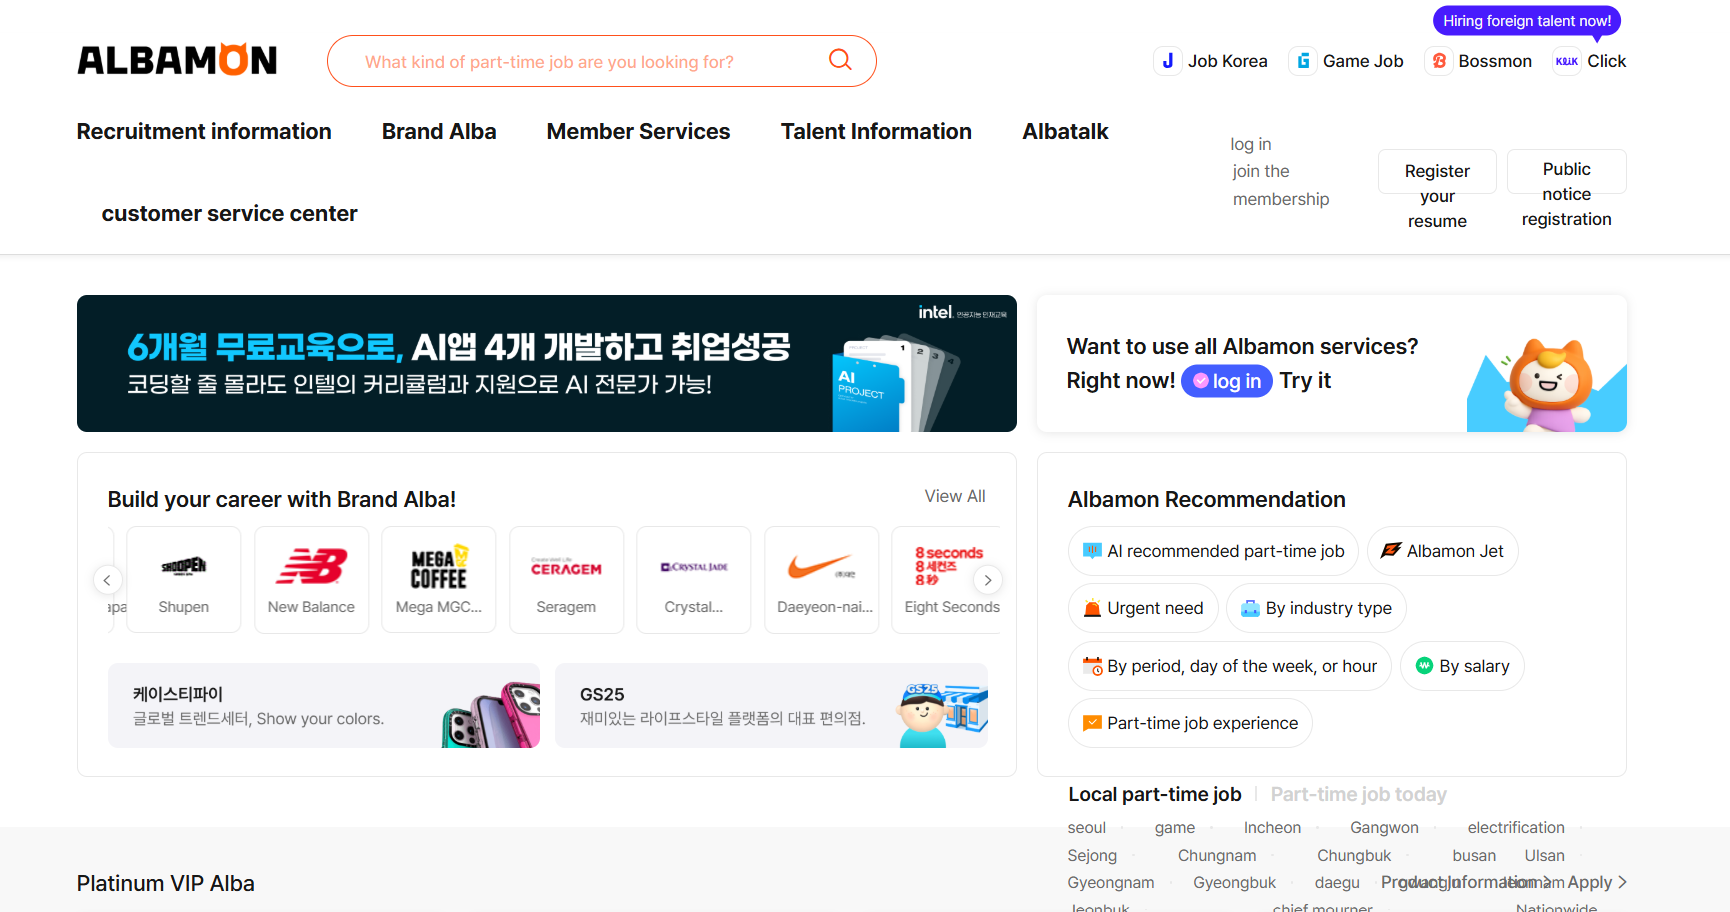Image resolution: width=1730 pixels, height=912 pixels.
Task: Click the Albamon mascot illustration
Action: (x=1547, y=383)
